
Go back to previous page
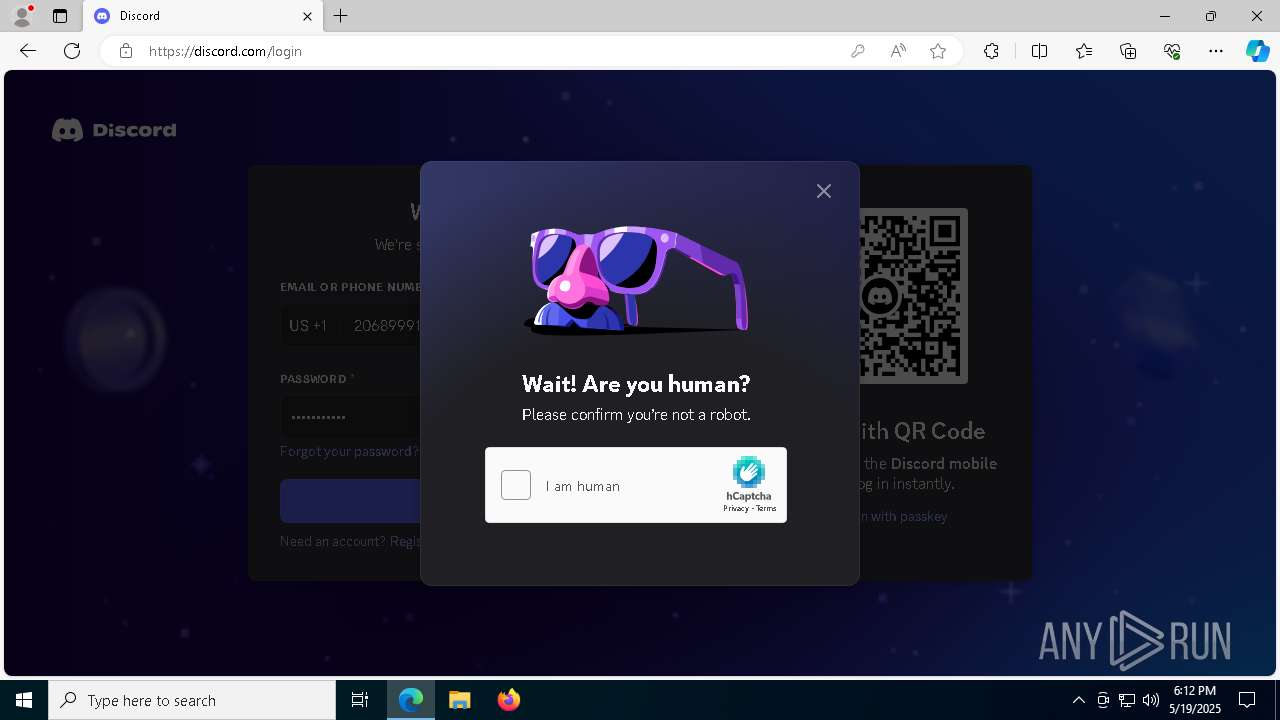[28, 51]
